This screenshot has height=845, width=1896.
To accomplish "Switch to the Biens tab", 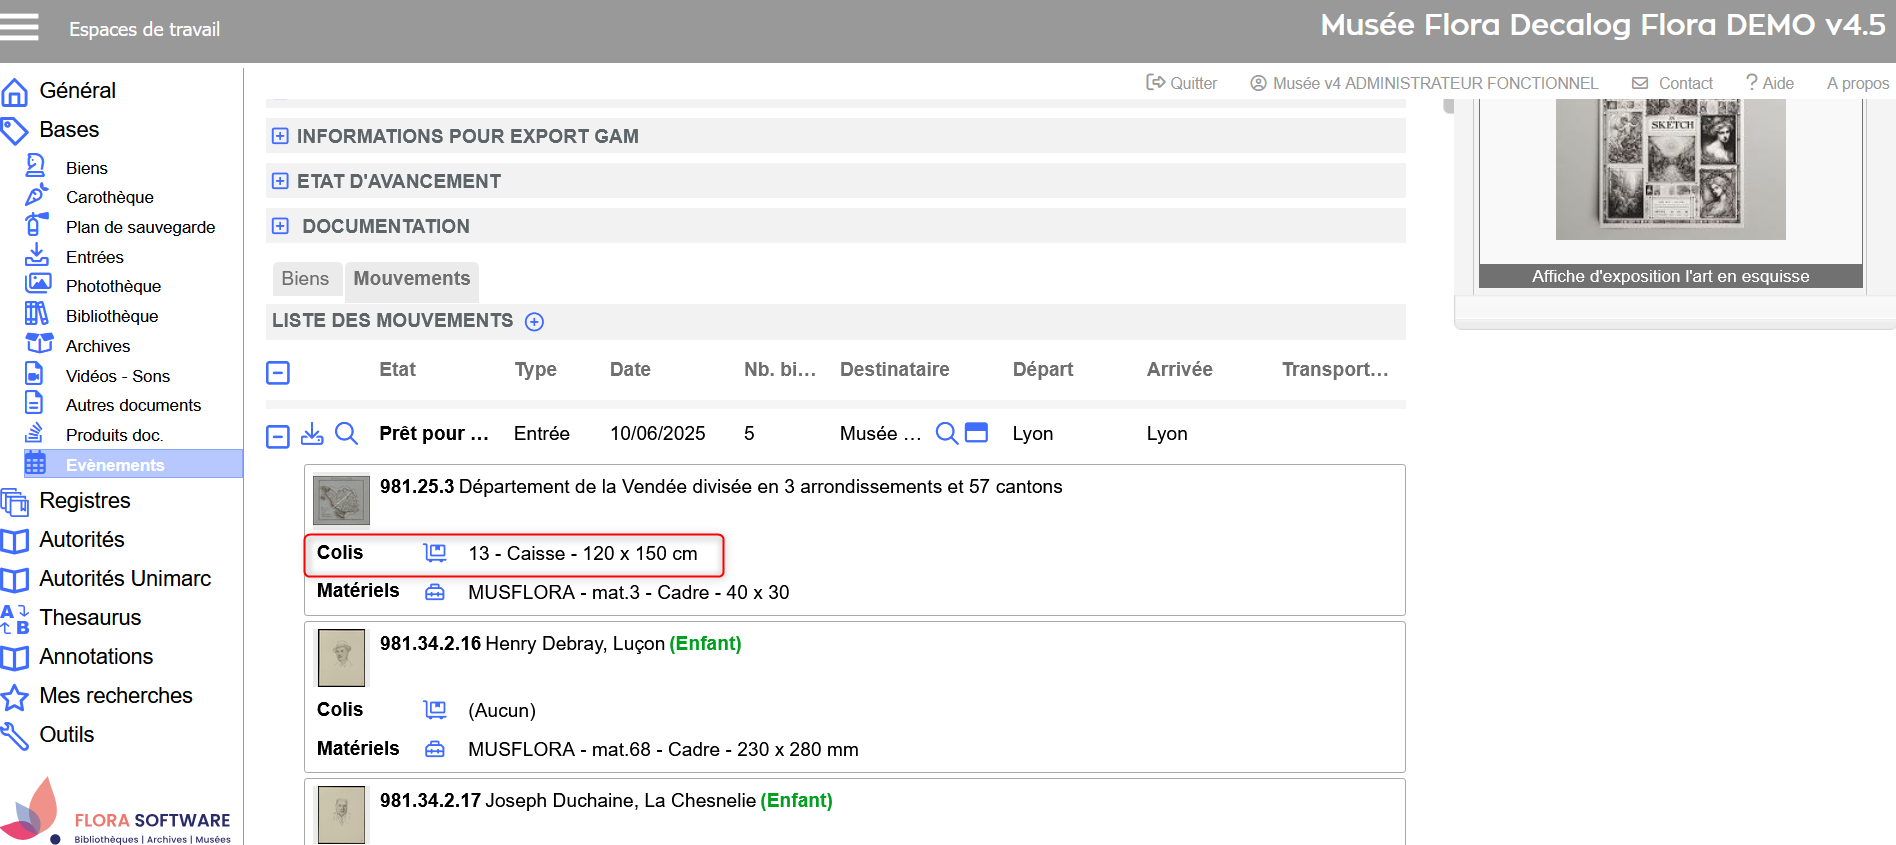I will (305, 279).
